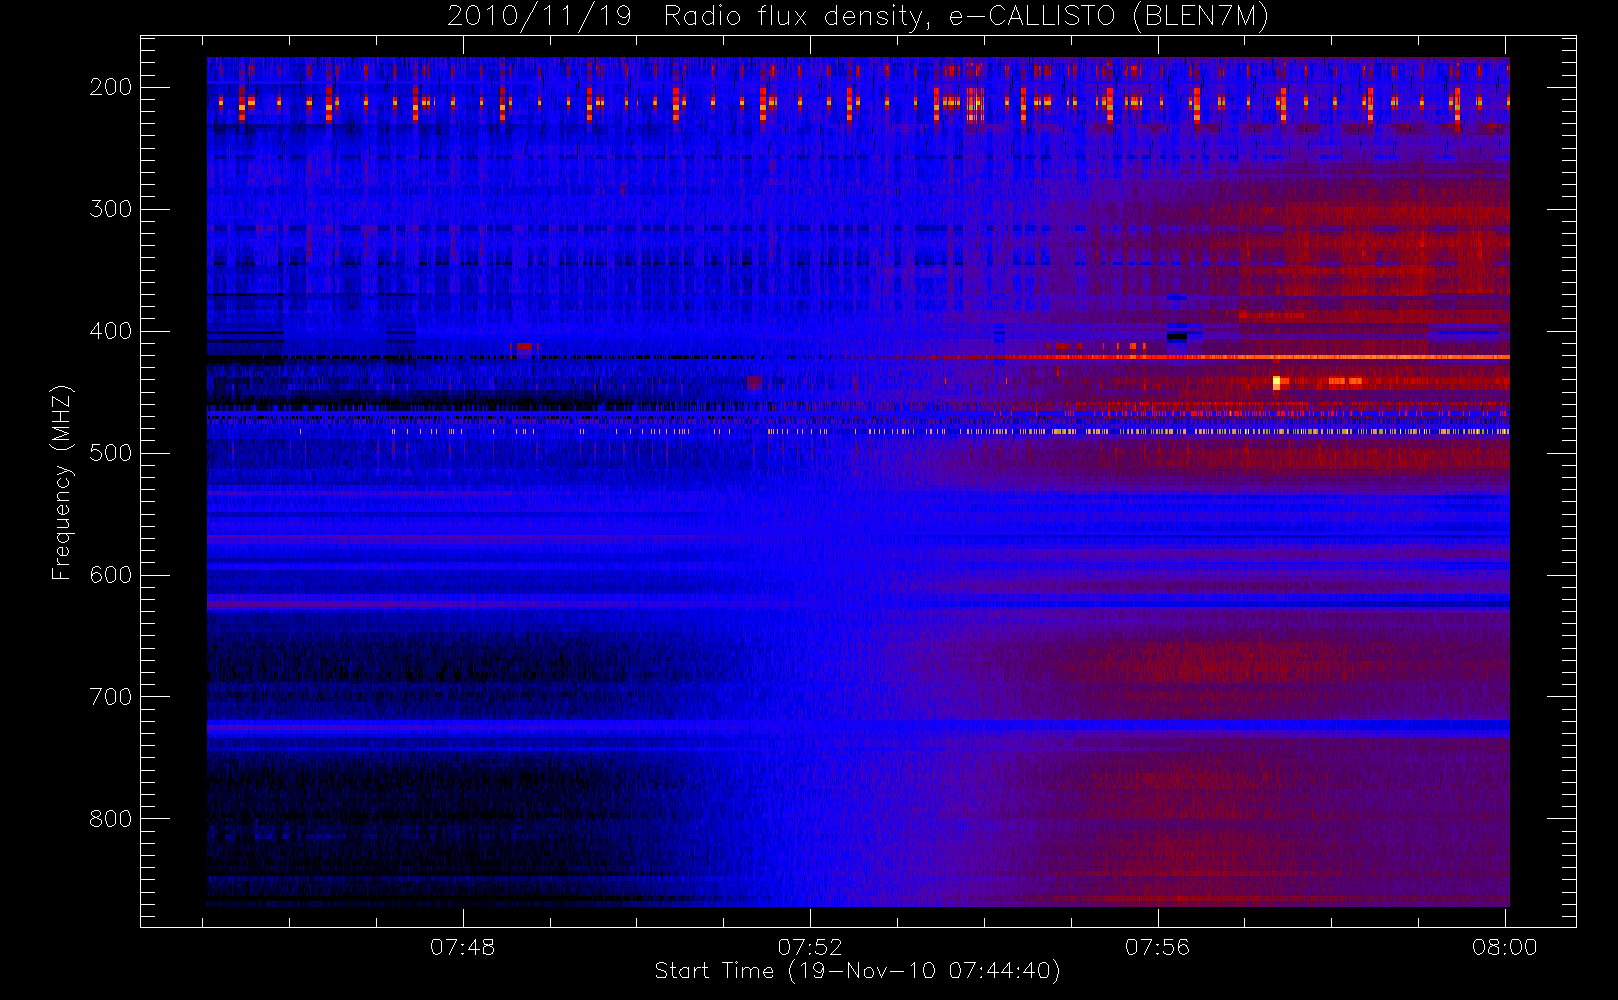This screenshot has width=1618, height=1000.
Task: Click the 400 frequency tick label
Action: click(x=111, y=331)
